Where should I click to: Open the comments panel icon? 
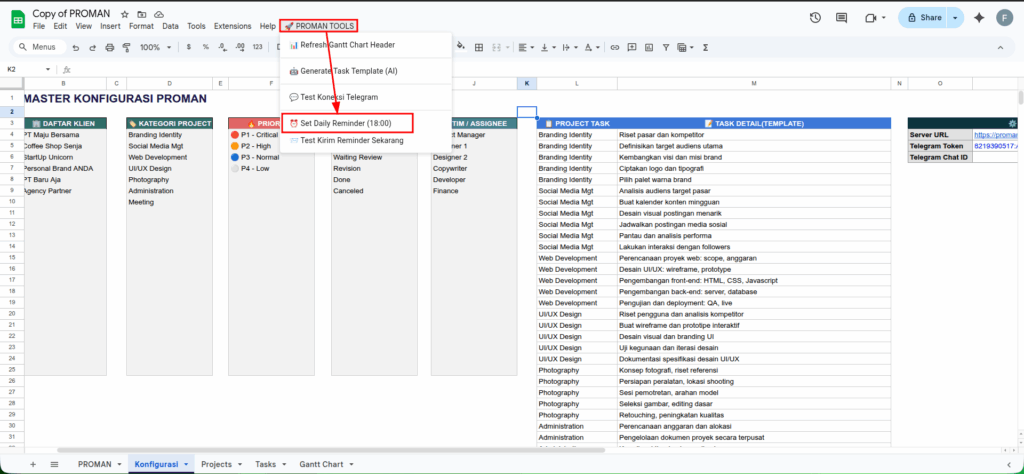coord(842,18)
